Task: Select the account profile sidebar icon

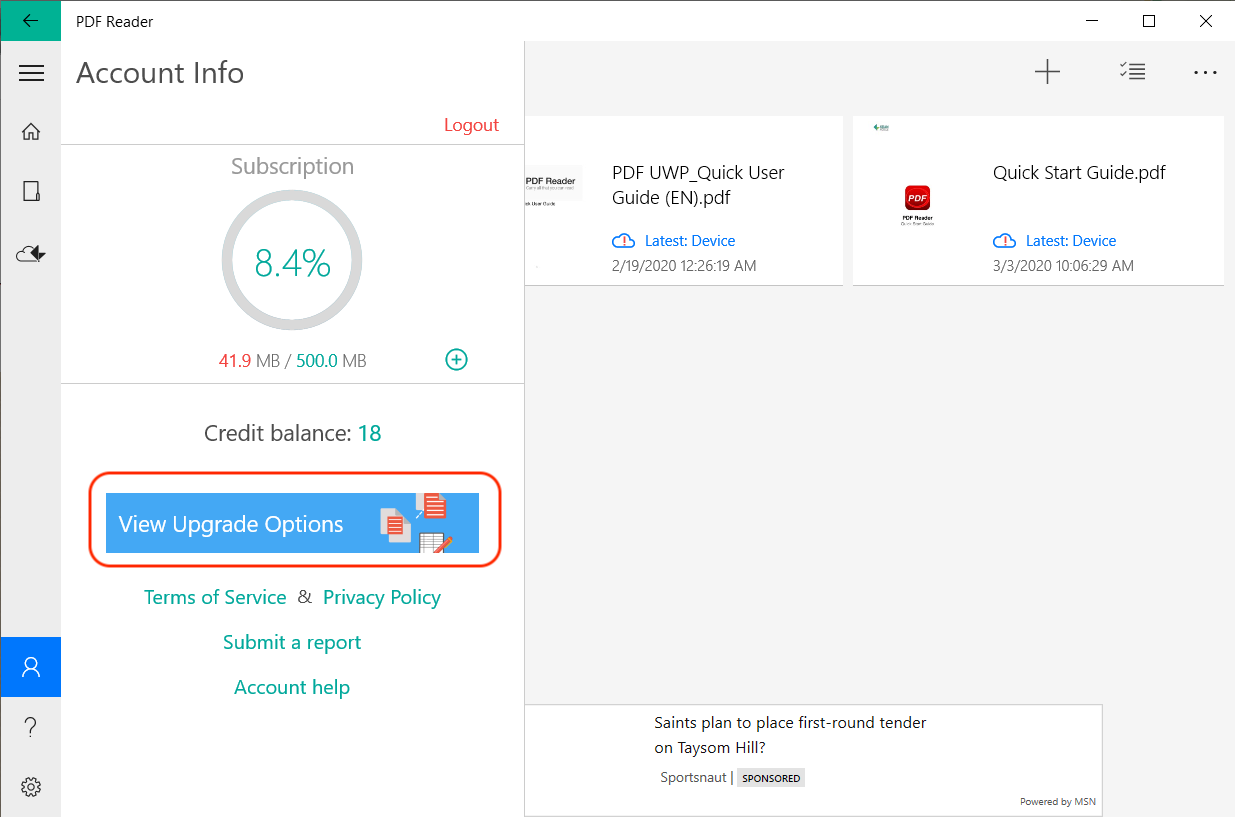Action: tap(31, 667)
